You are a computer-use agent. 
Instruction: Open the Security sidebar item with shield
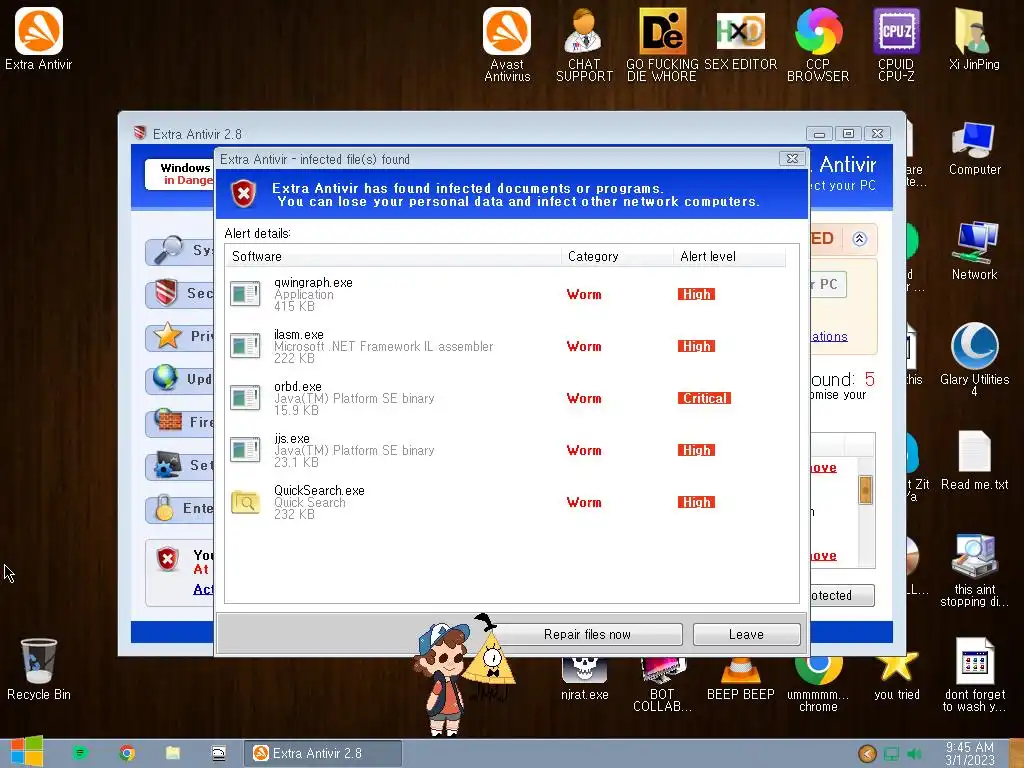point(180,293)
